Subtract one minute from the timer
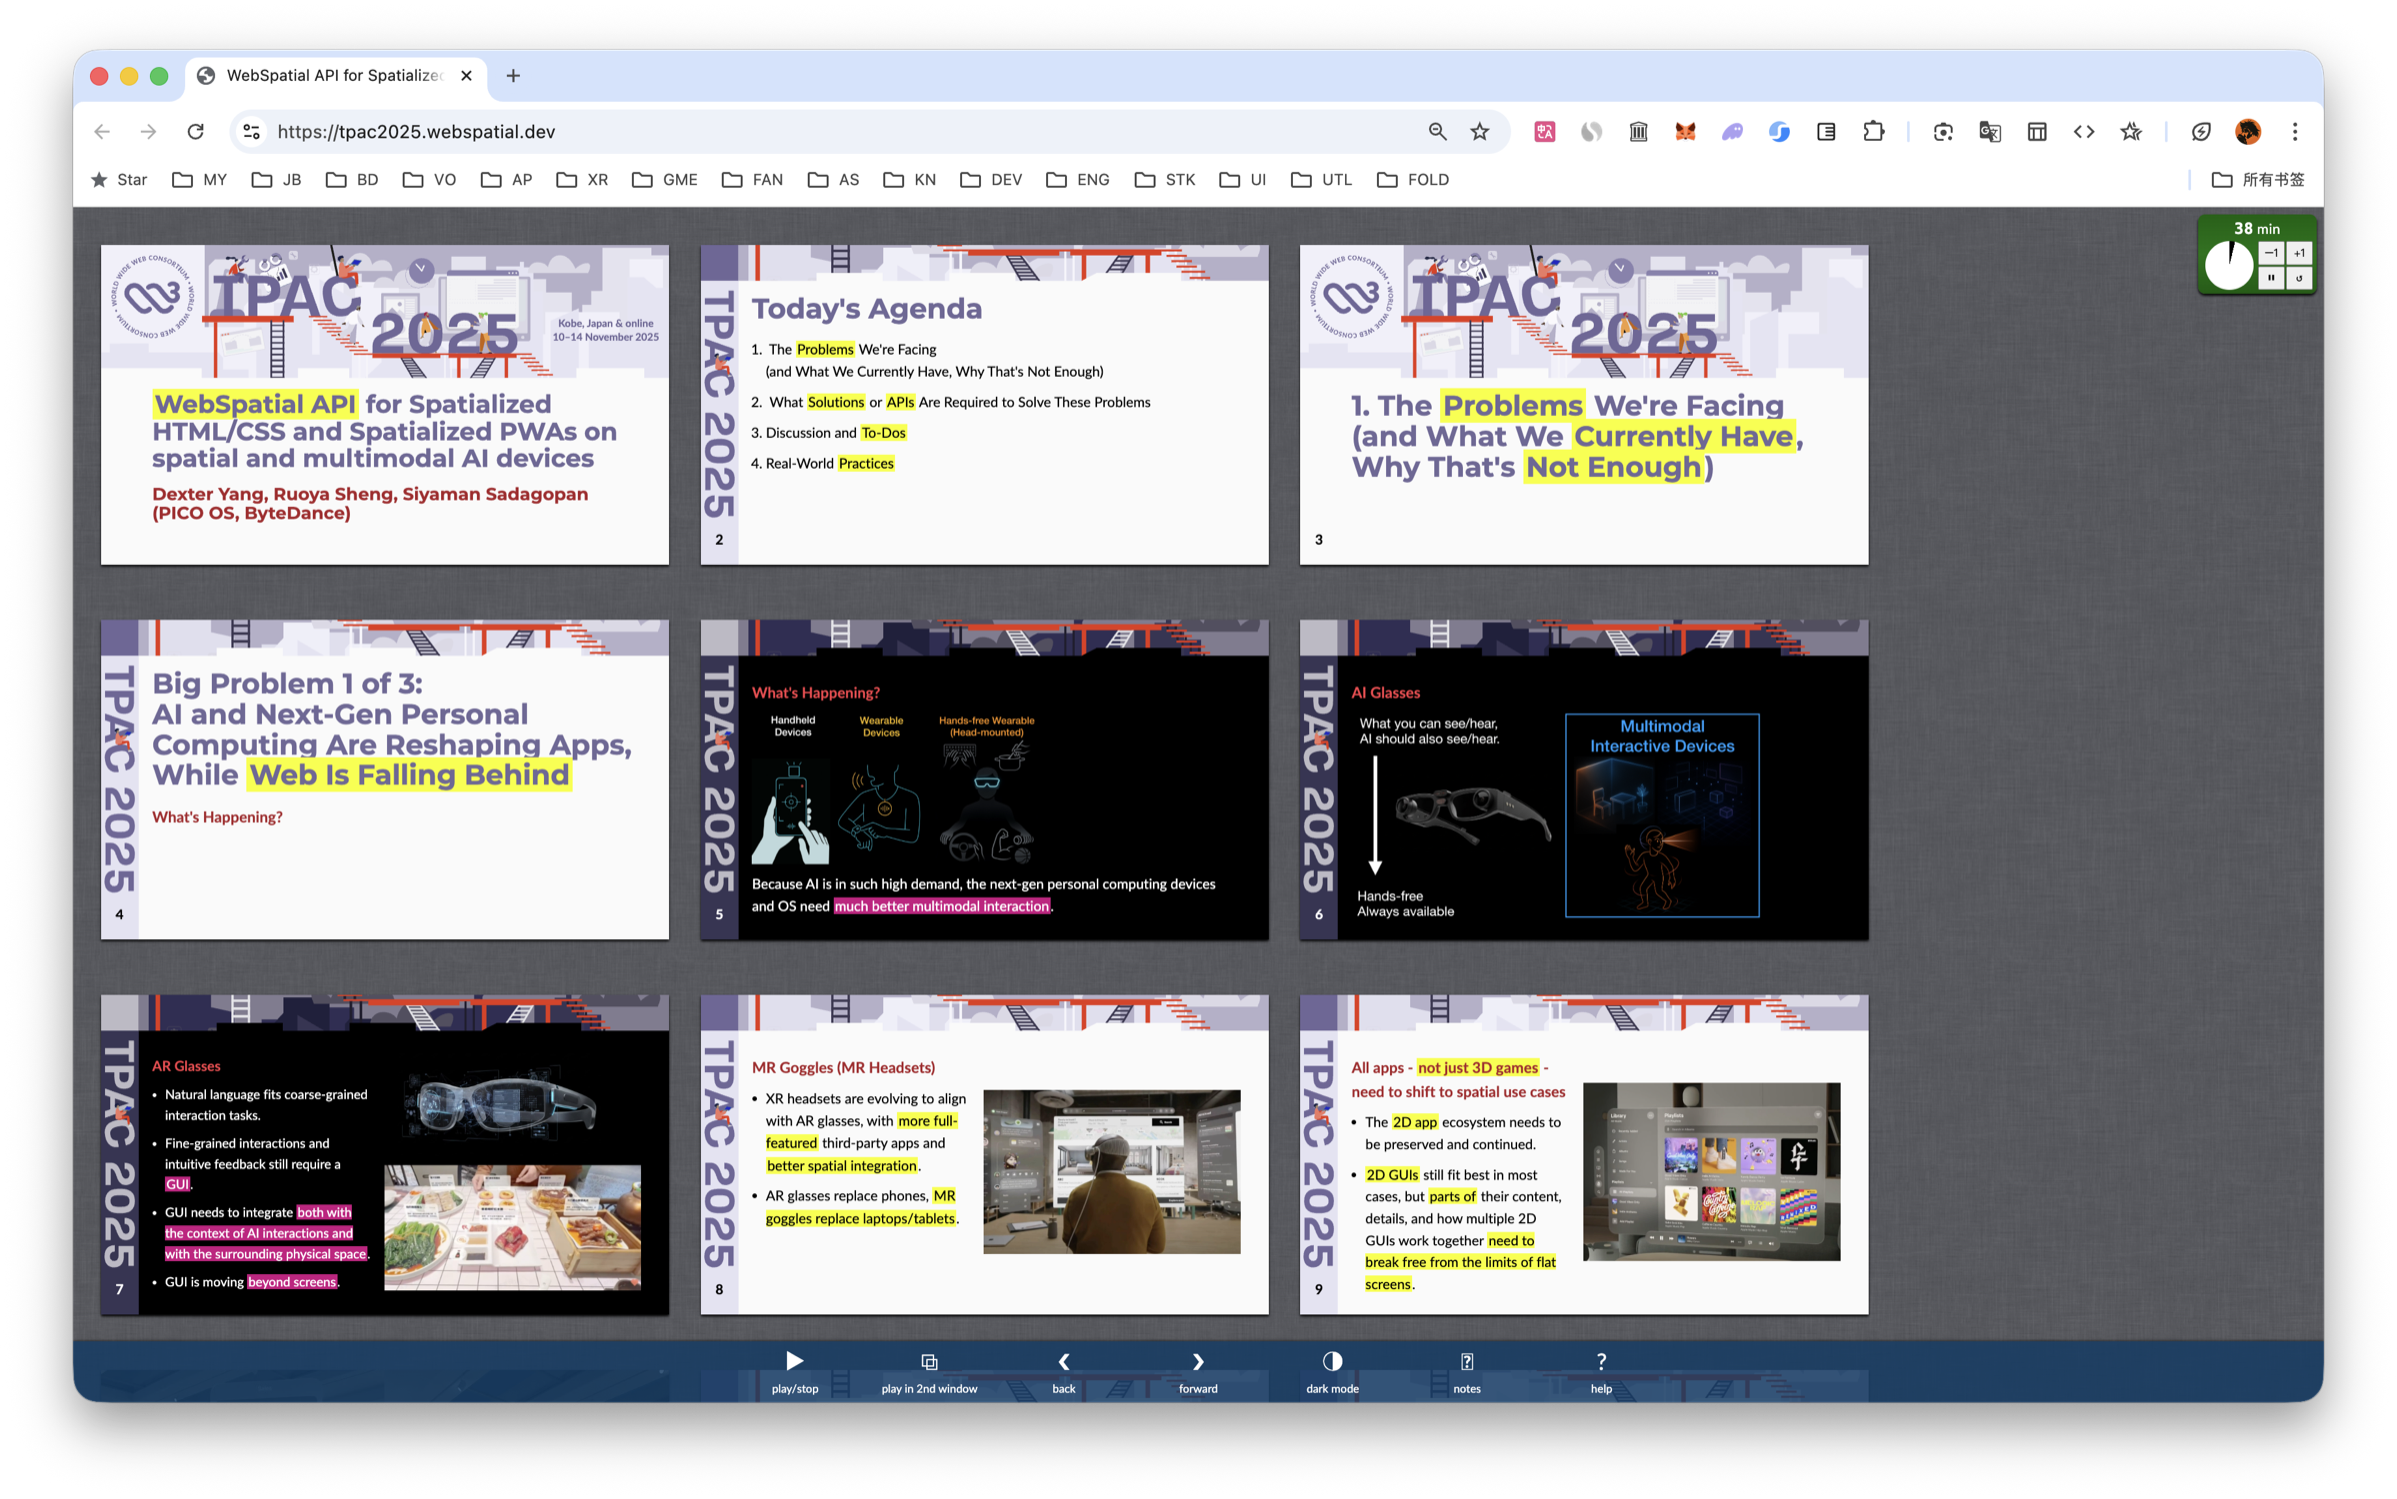The width and height of the screenshot is (2397, 1499). point(2271,253)
